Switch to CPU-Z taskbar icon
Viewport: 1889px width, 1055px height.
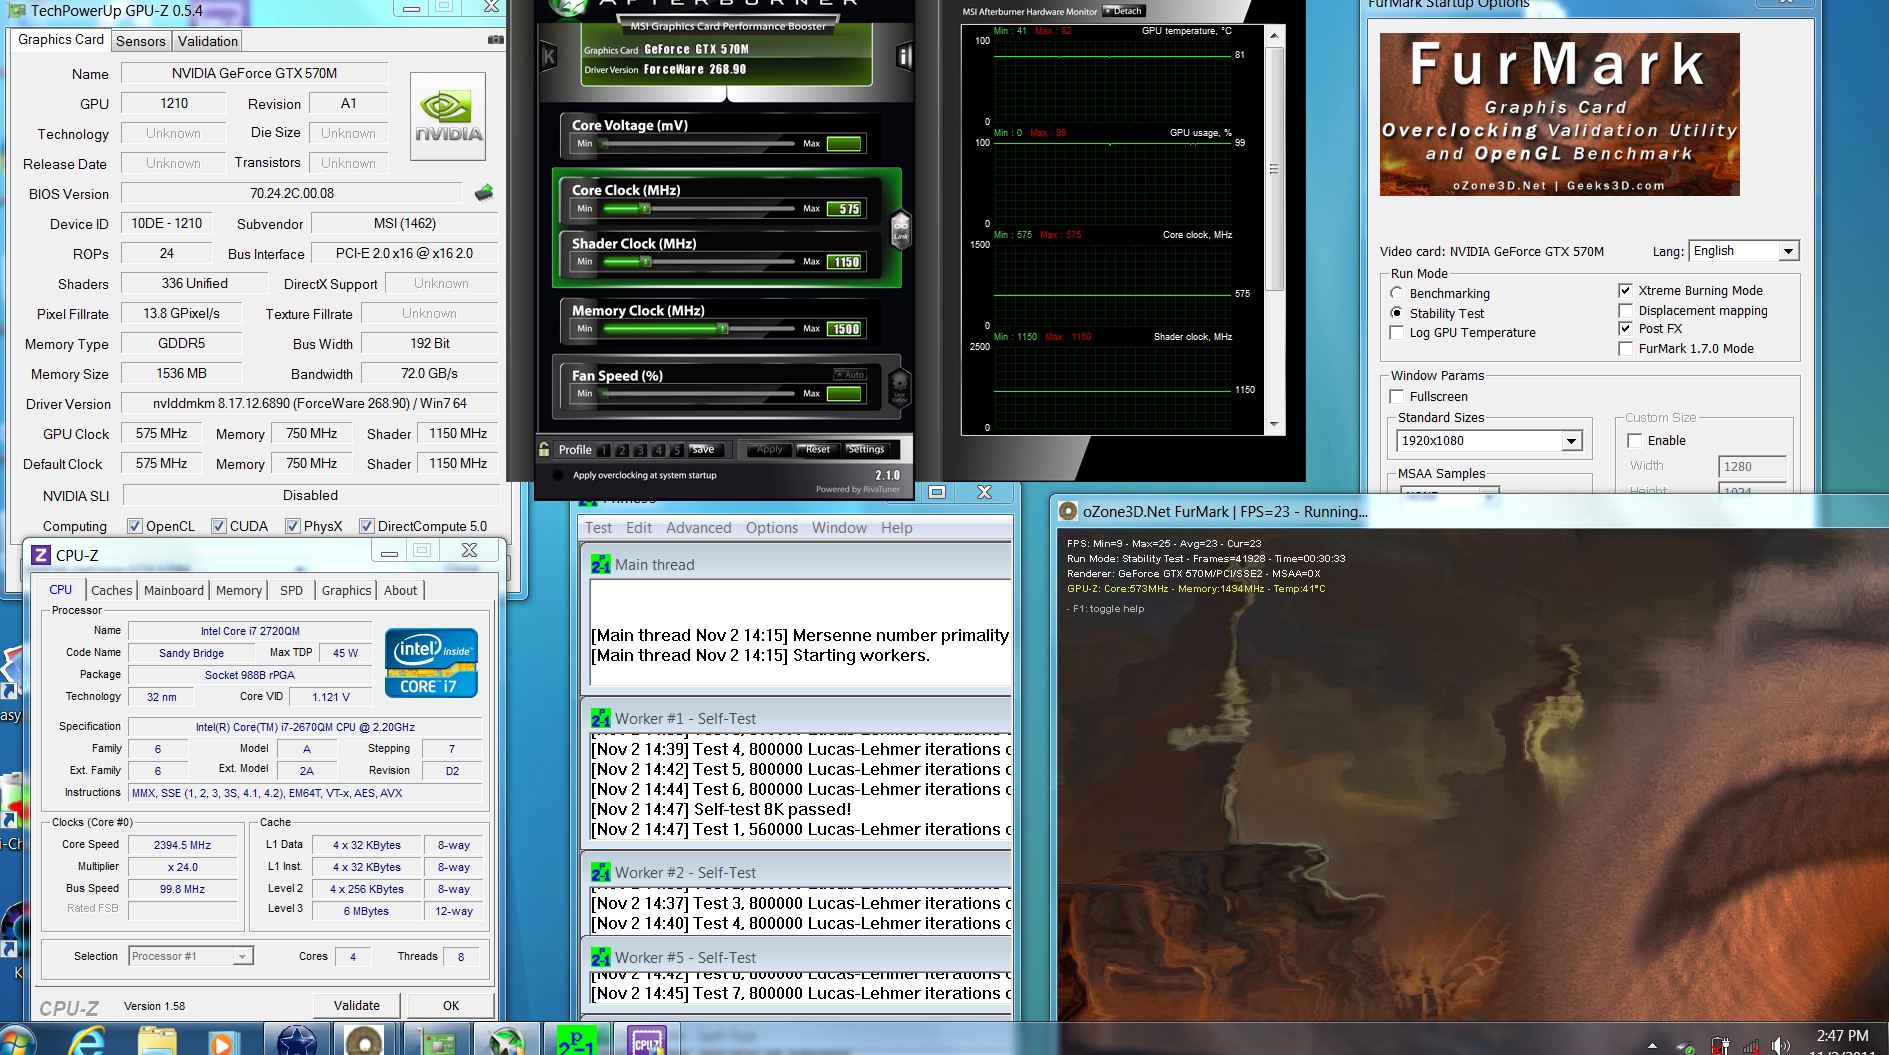click(646, 1041)
